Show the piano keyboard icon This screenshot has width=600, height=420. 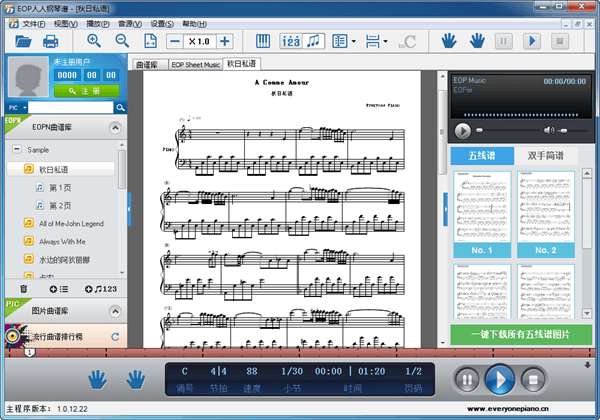pos(263,41)
